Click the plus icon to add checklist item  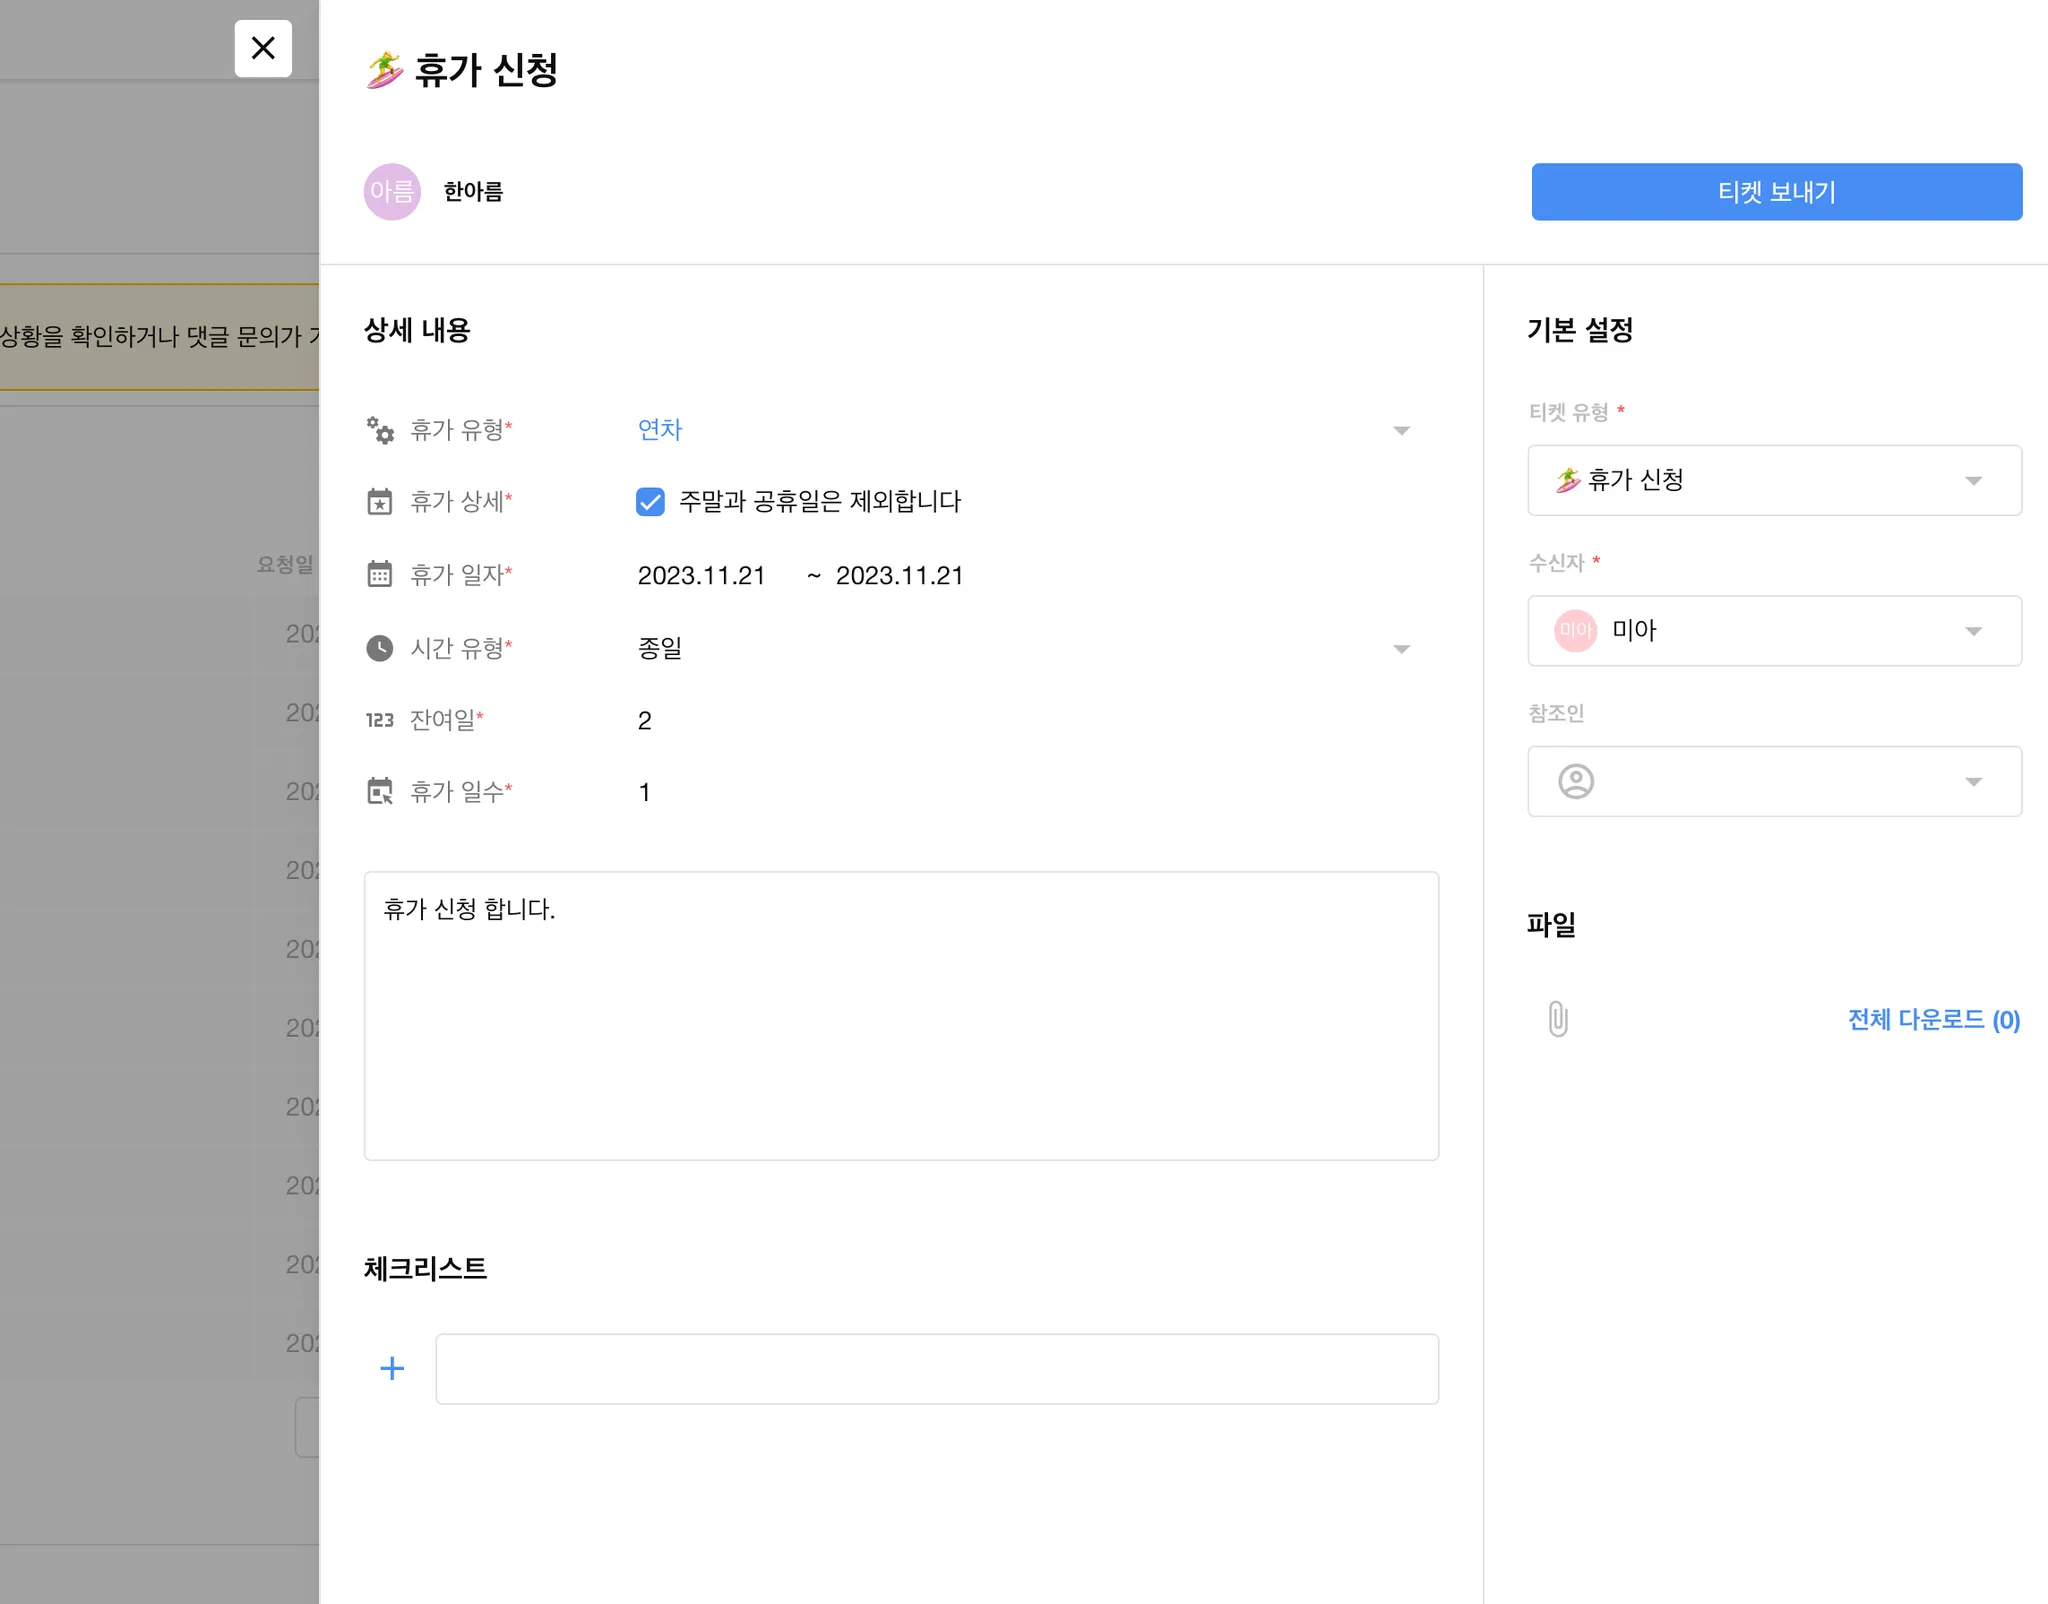click(392, 1368)
